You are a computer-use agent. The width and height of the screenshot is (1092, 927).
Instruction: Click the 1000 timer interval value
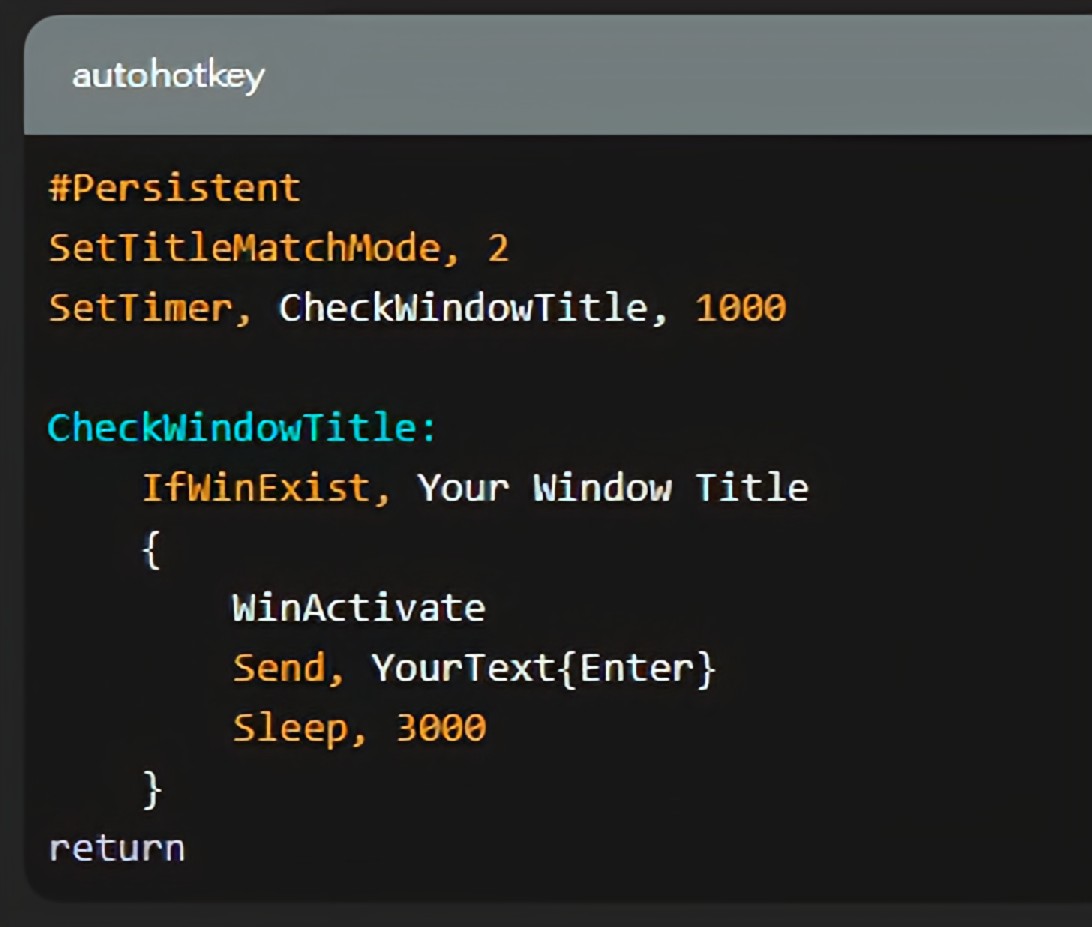coord(736,308)
